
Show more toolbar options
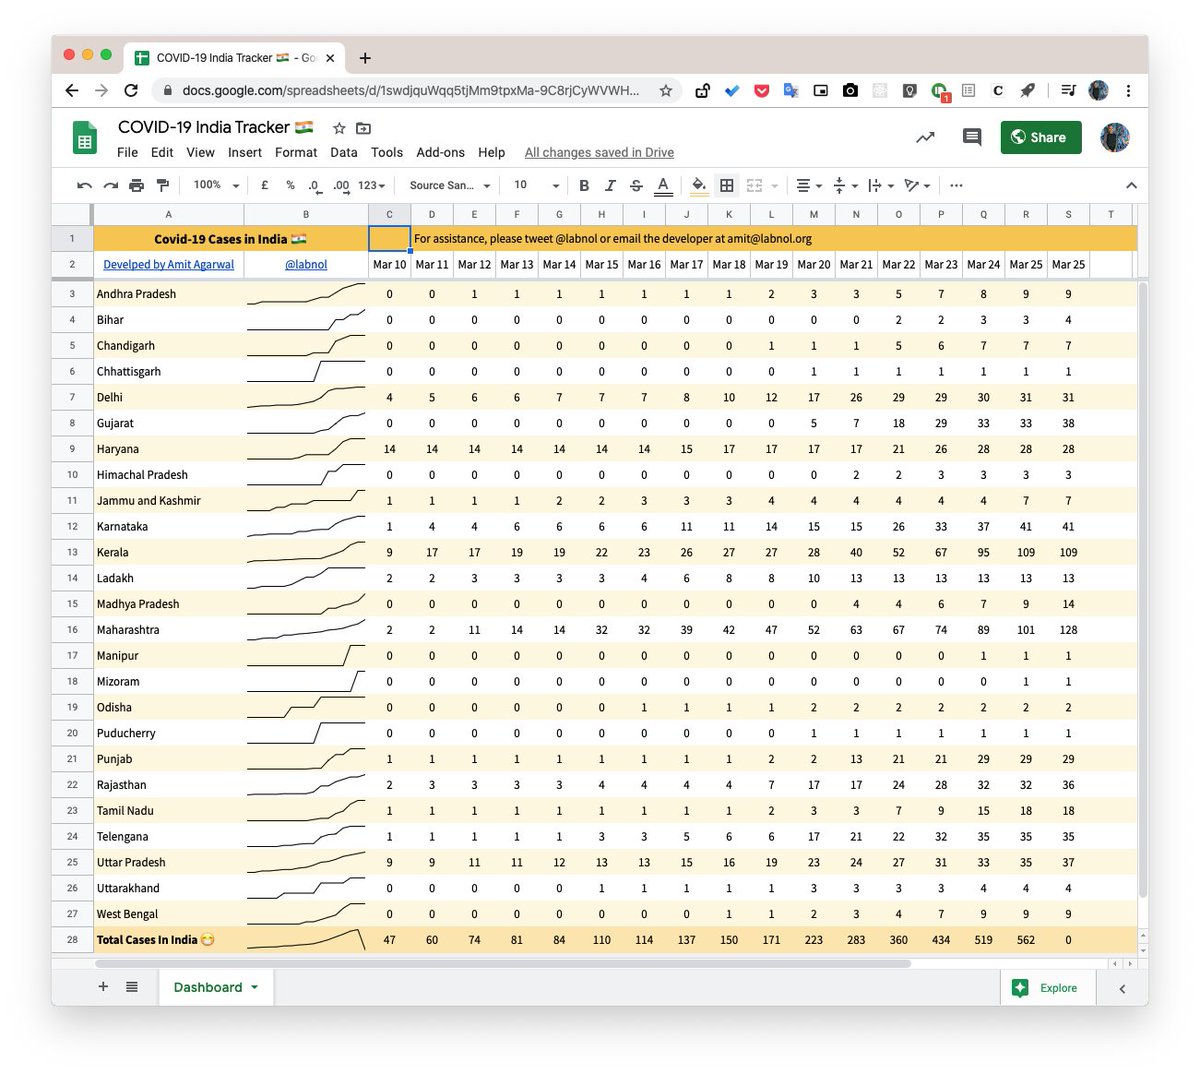coord(956,185)
